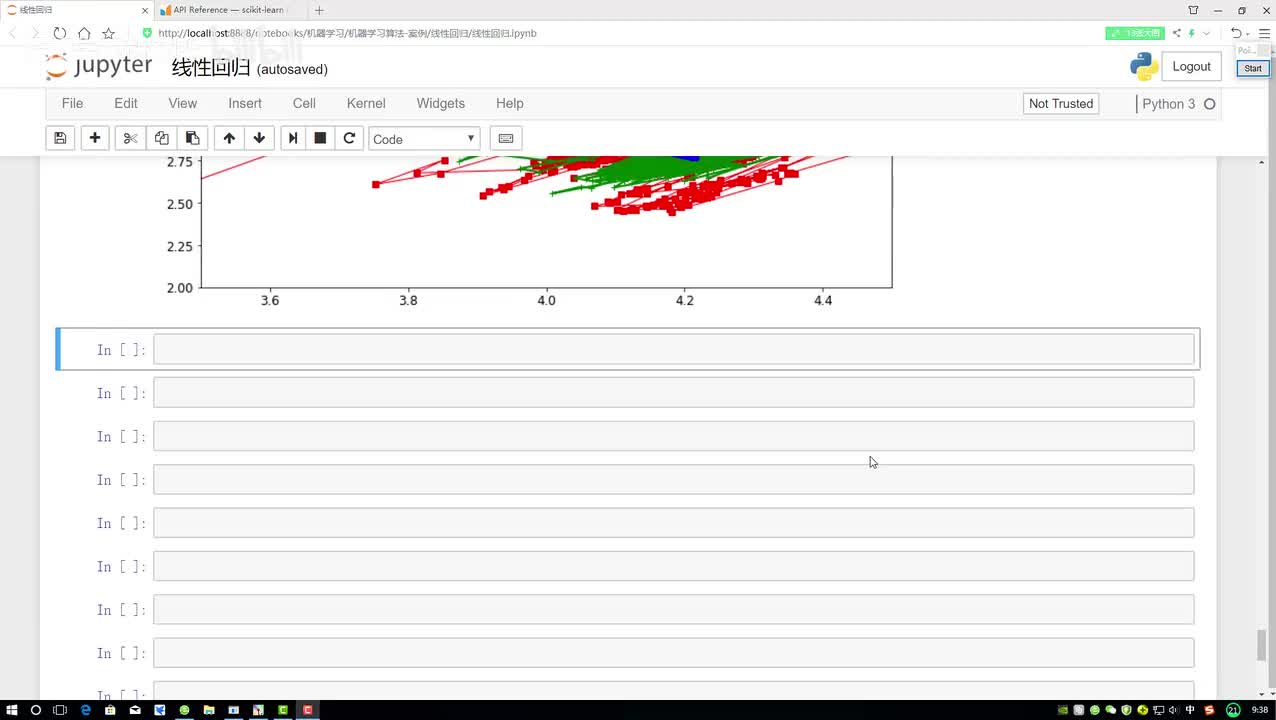
Task: Open Task View on the taskbar
Action: (x=60, y=710)
